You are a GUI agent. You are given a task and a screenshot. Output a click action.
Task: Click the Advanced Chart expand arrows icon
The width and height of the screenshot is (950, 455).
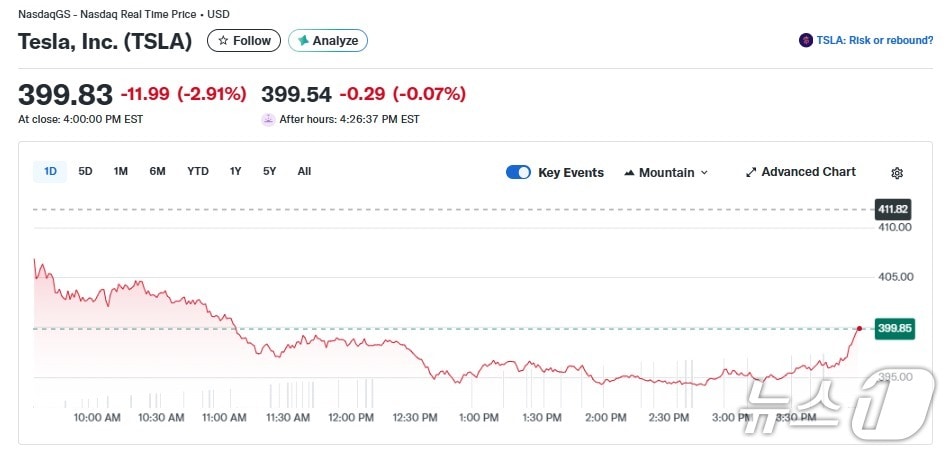[751, 172]
